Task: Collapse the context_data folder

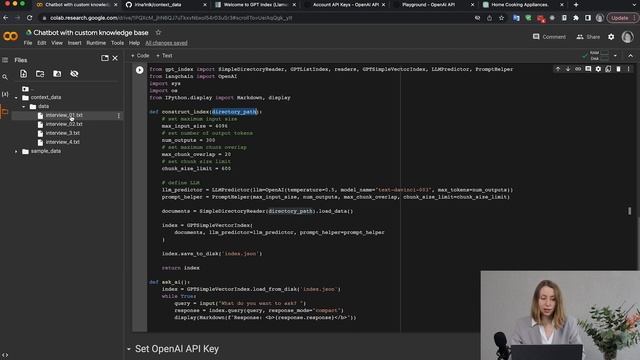Action: tap(16, 98)
